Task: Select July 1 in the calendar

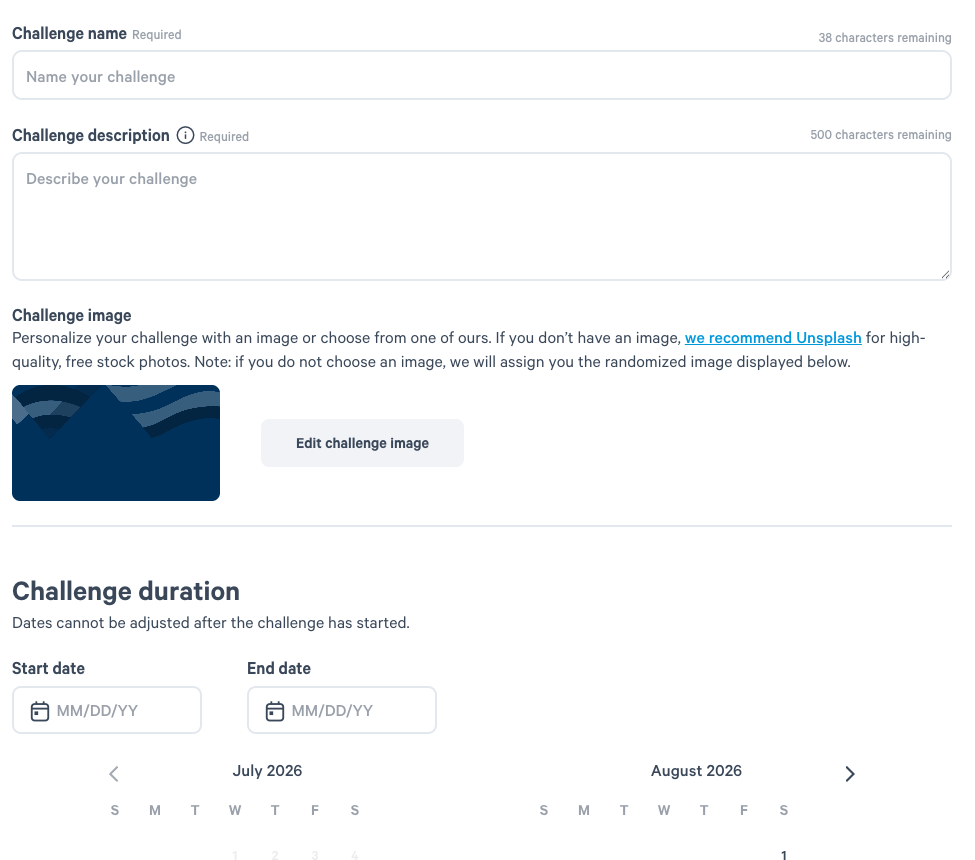Action: [235, 855]
